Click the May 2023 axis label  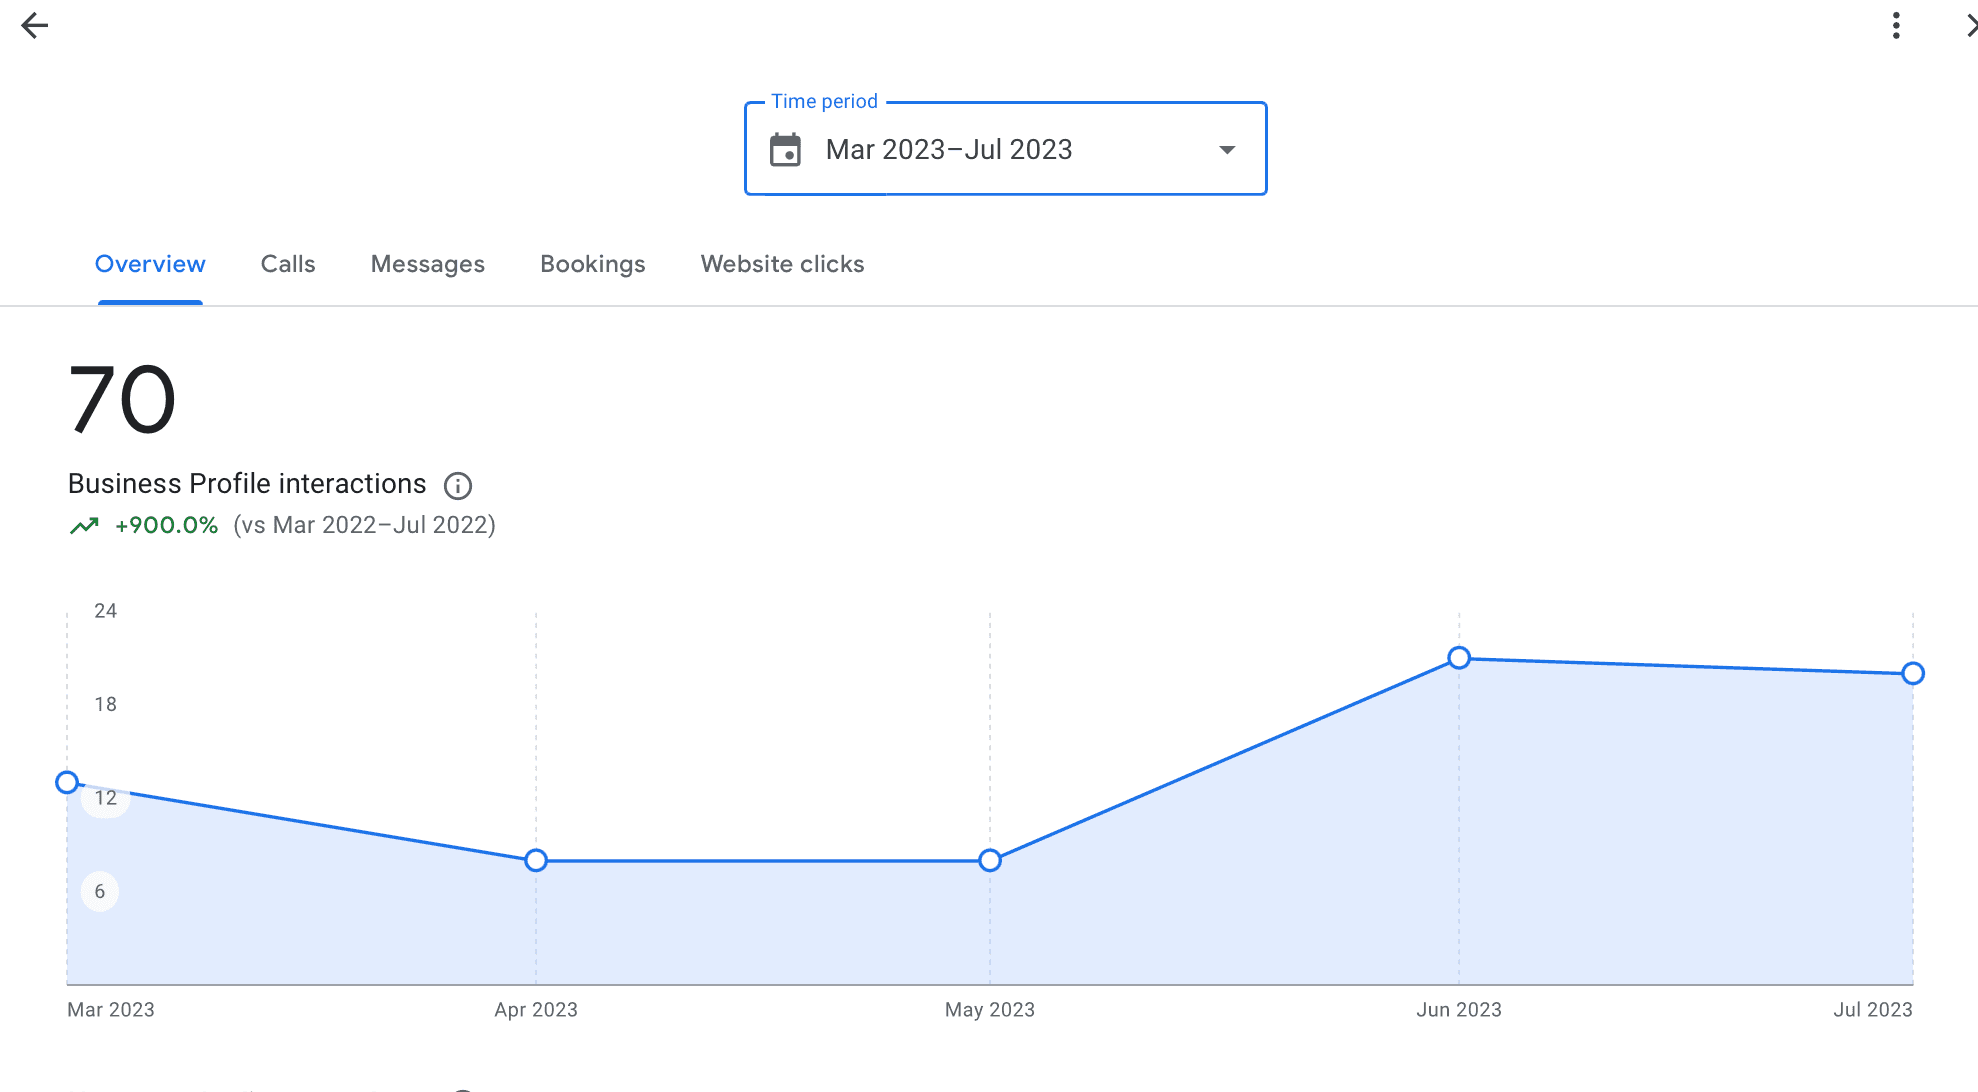(x=990, y=1010)
